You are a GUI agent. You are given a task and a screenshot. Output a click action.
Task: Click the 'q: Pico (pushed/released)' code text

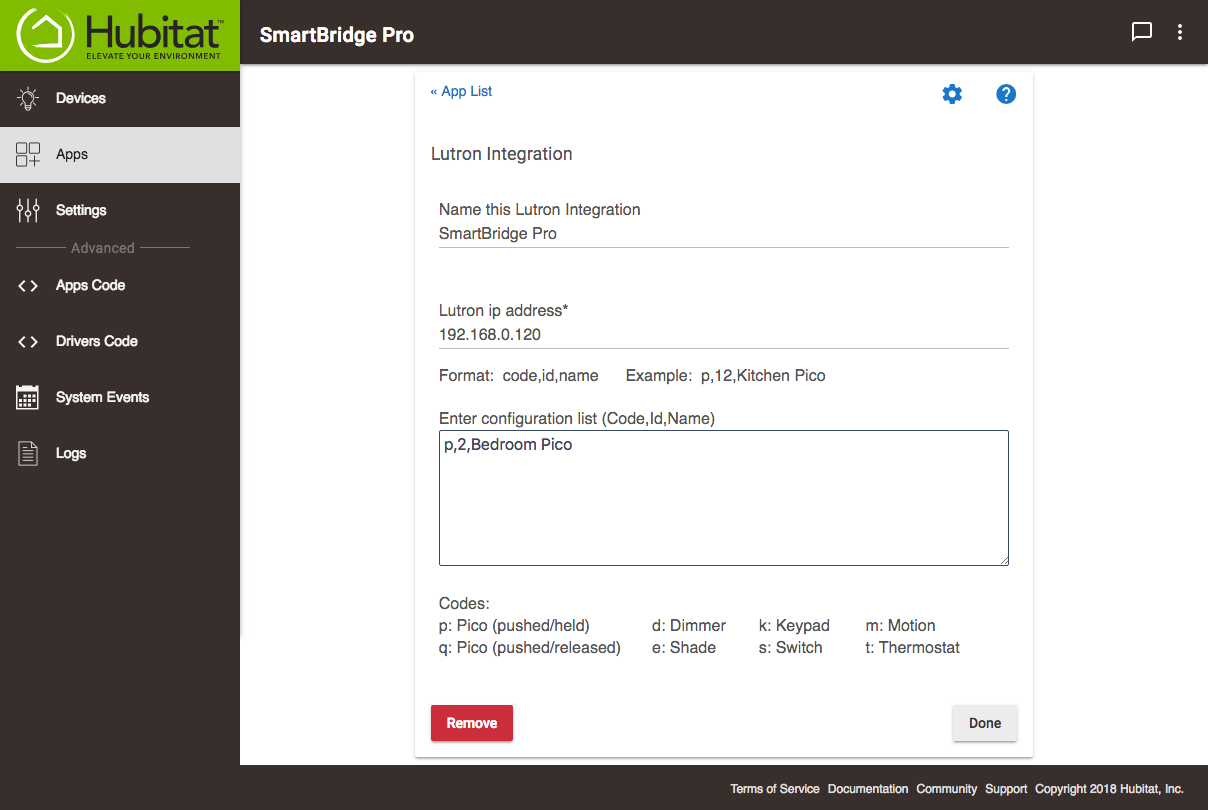(530, 648)
